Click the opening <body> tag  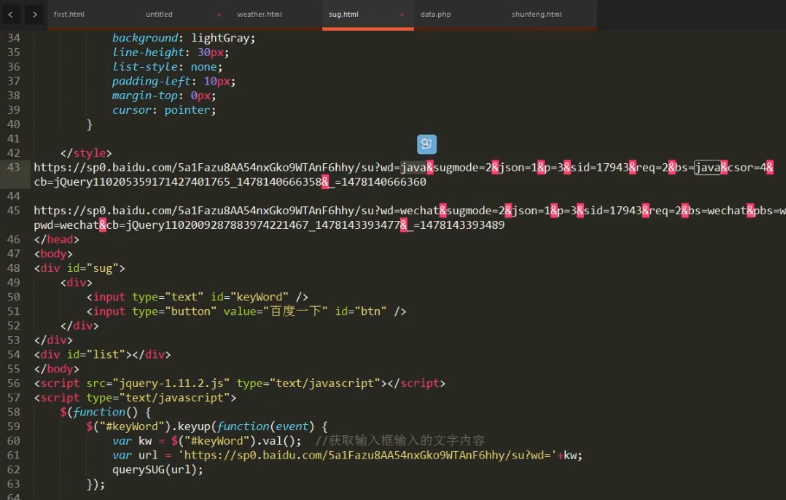point(53,254)
